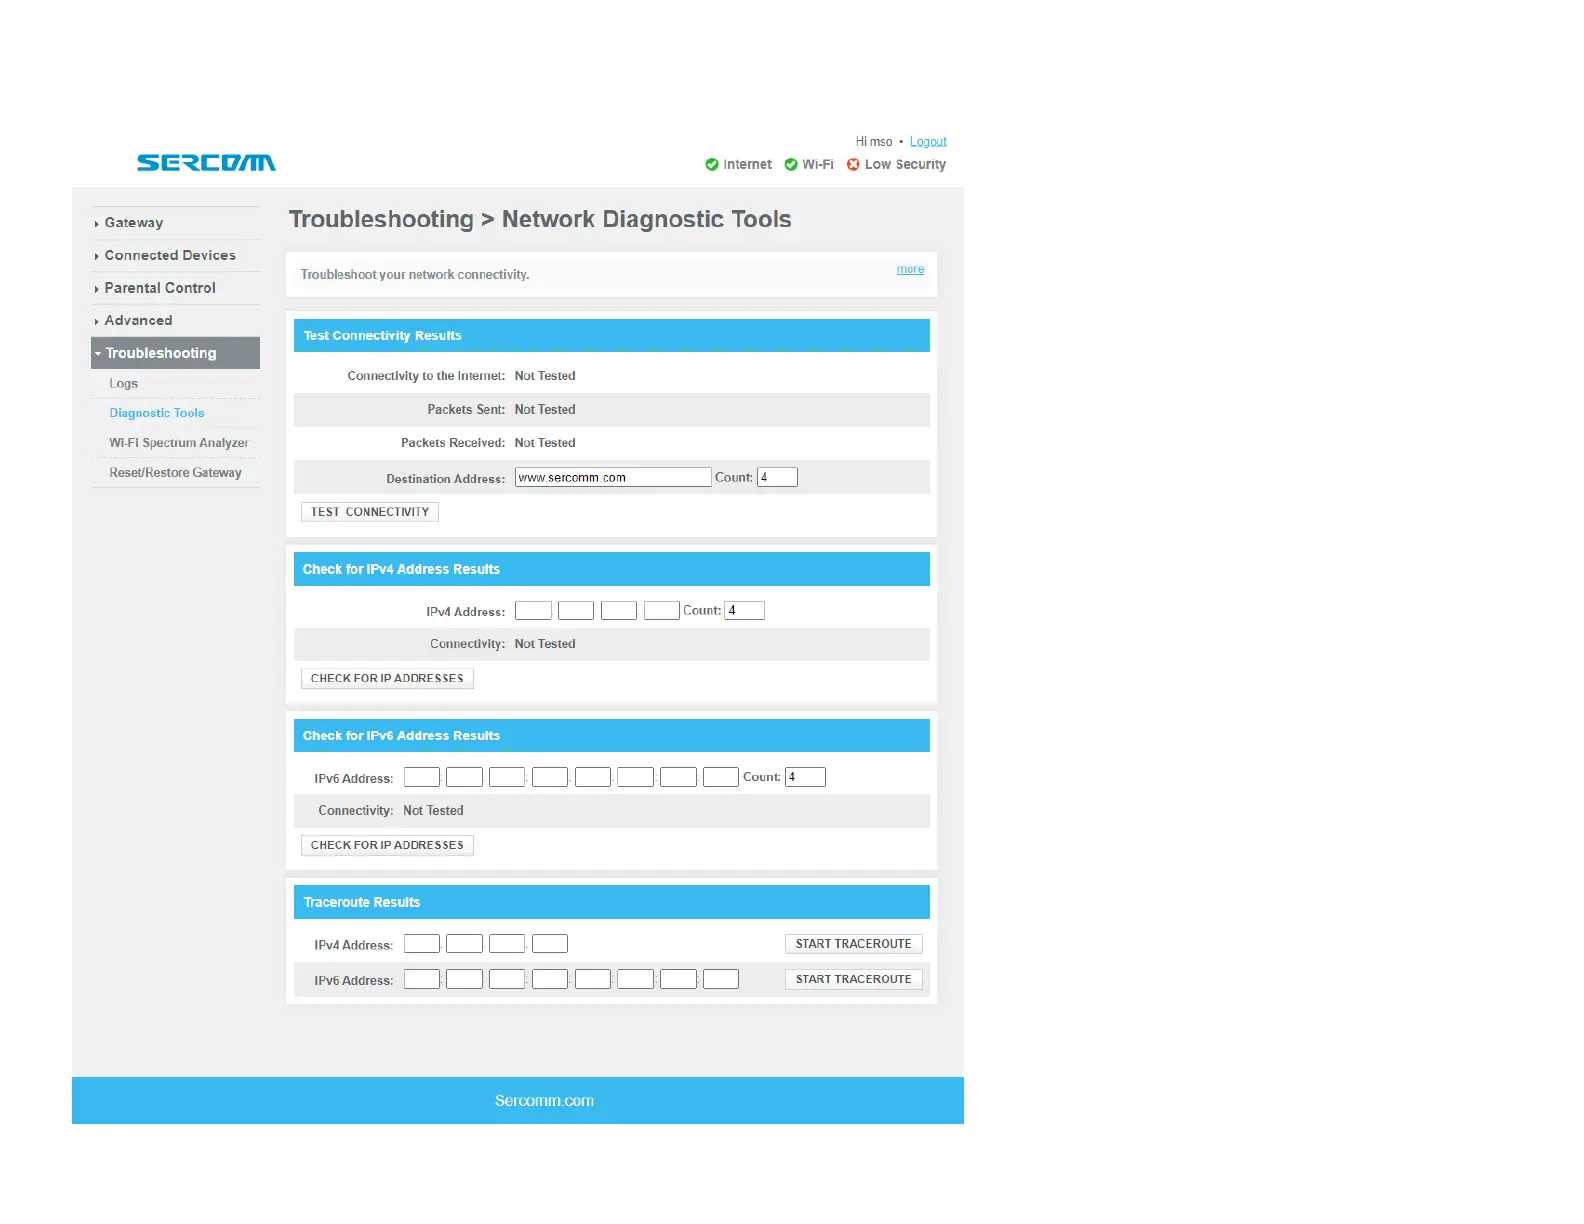Click the Internet status green check icon
The height and width of the screenshot is (1224, 1584).
coord(712,165)
